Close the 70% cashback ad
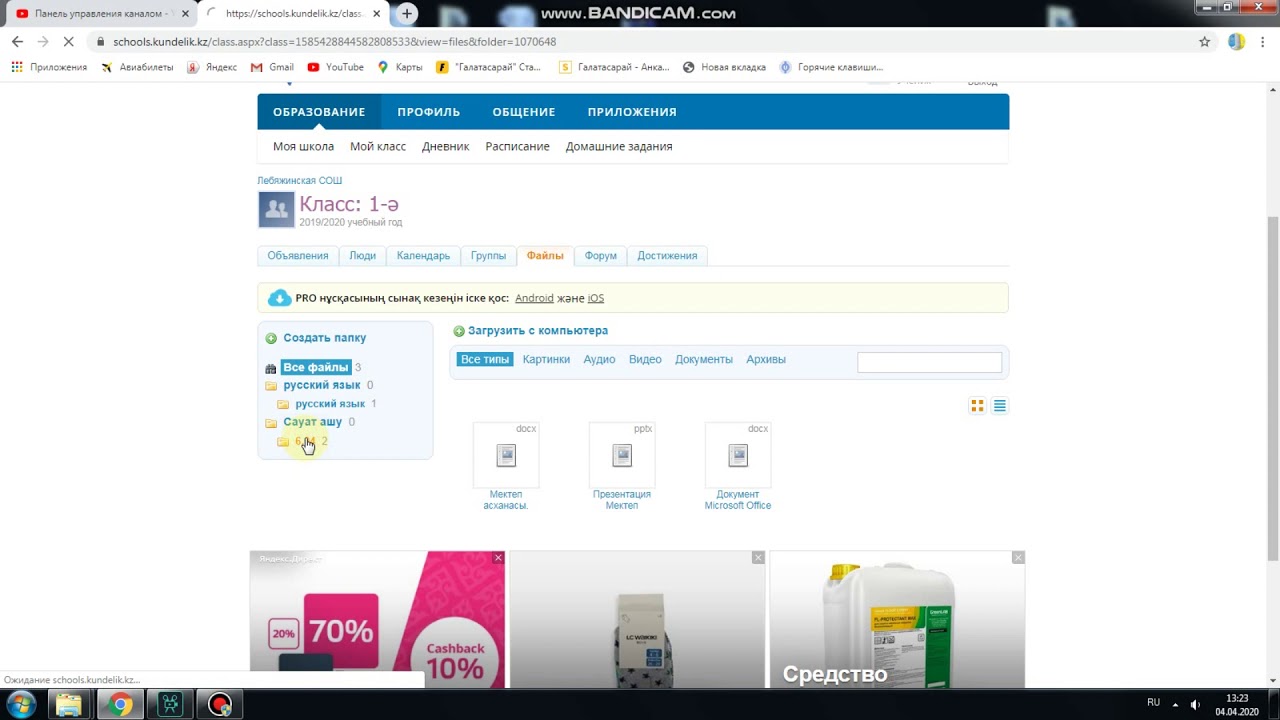 pos(498,557)
